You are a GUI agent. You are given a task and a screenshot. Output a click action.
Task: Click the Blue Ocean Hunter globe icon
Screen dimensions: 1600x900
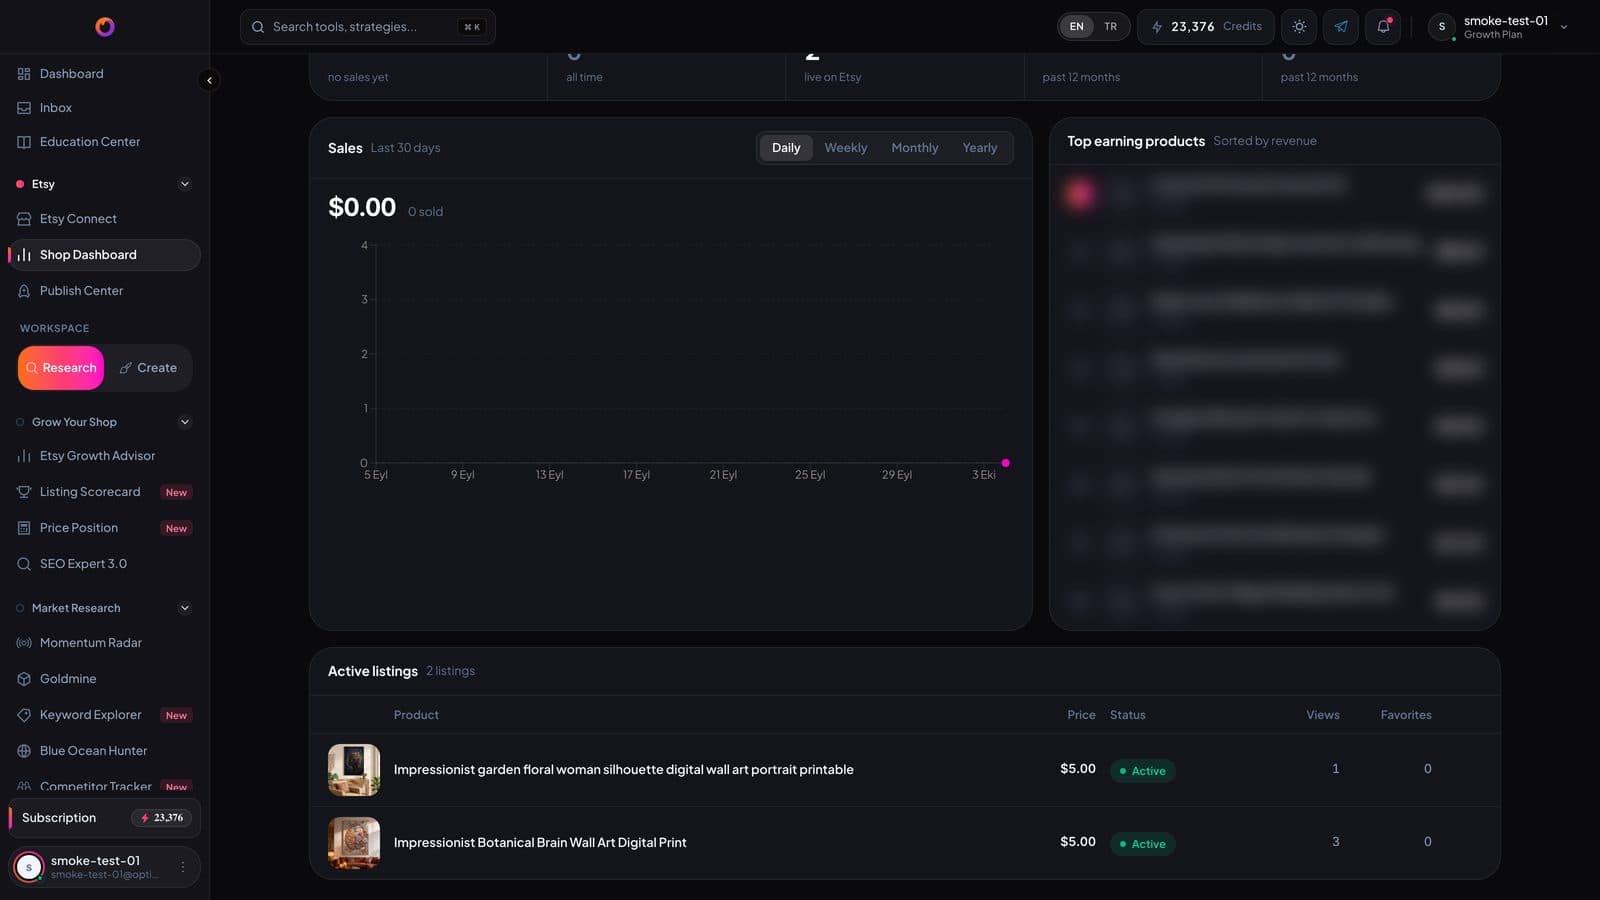24,751
